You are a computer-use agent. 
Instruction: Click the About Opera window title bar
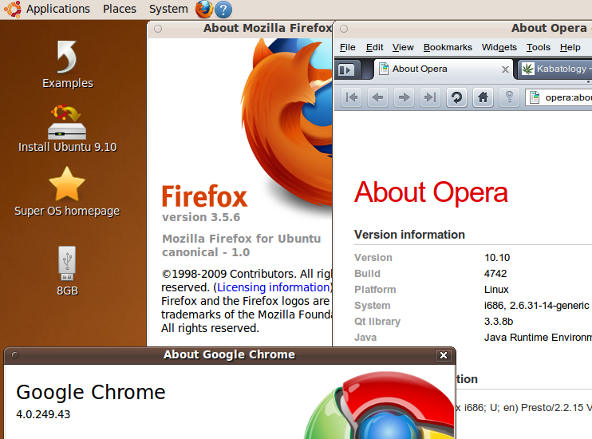tap(463, 29)
